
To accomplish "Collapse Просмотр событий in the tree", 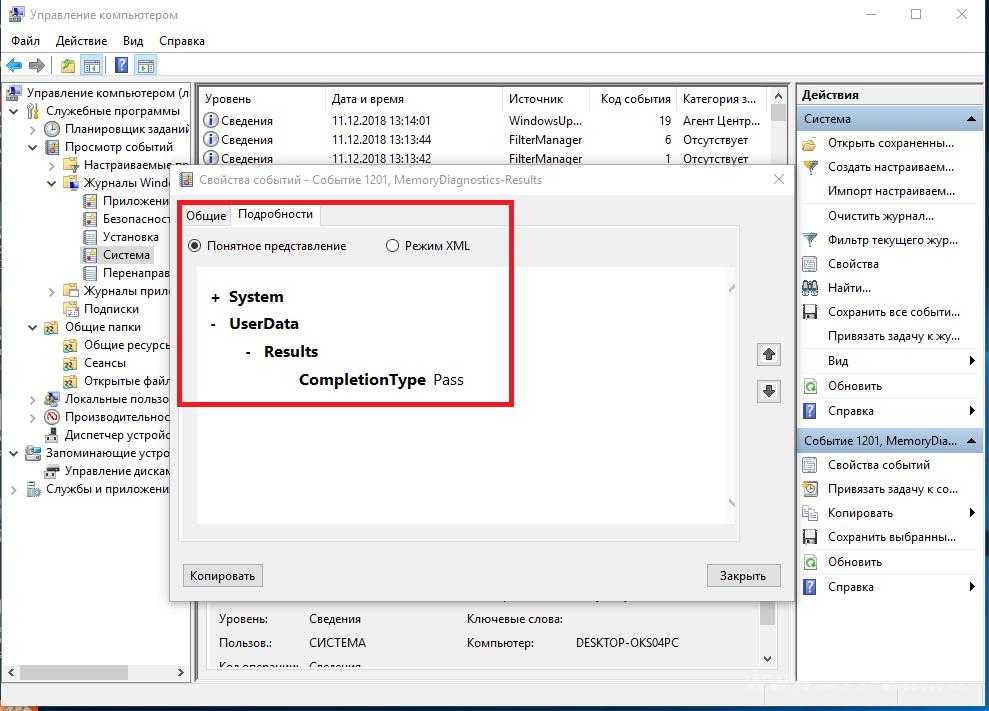I will [x=33, y=147].
